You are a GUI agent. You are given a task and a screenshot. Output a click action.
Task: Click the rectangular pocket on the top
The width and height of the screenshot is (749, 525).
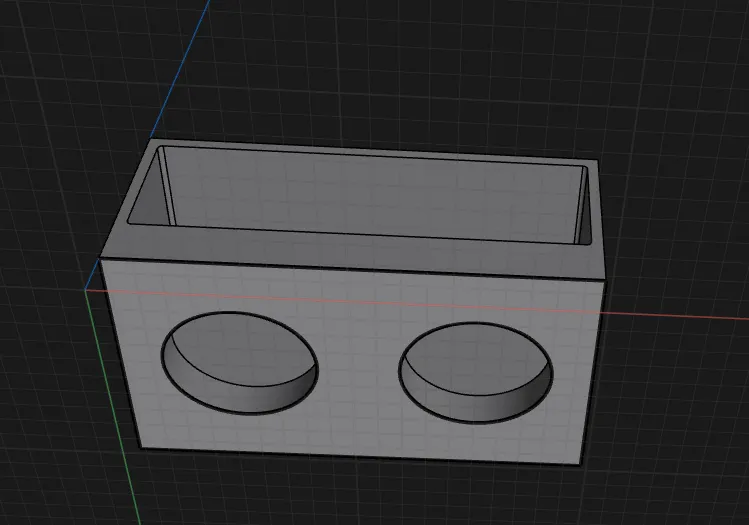pyautogui.click(x=359, y=195)
